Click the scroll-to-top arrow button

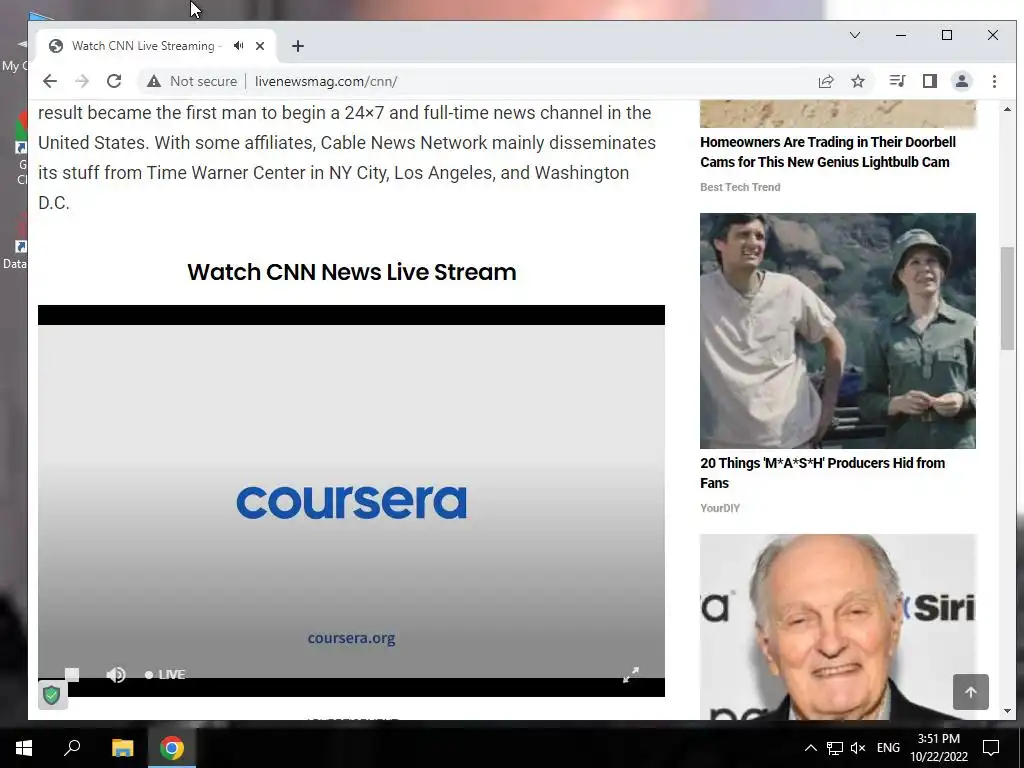tap(970, 692)
